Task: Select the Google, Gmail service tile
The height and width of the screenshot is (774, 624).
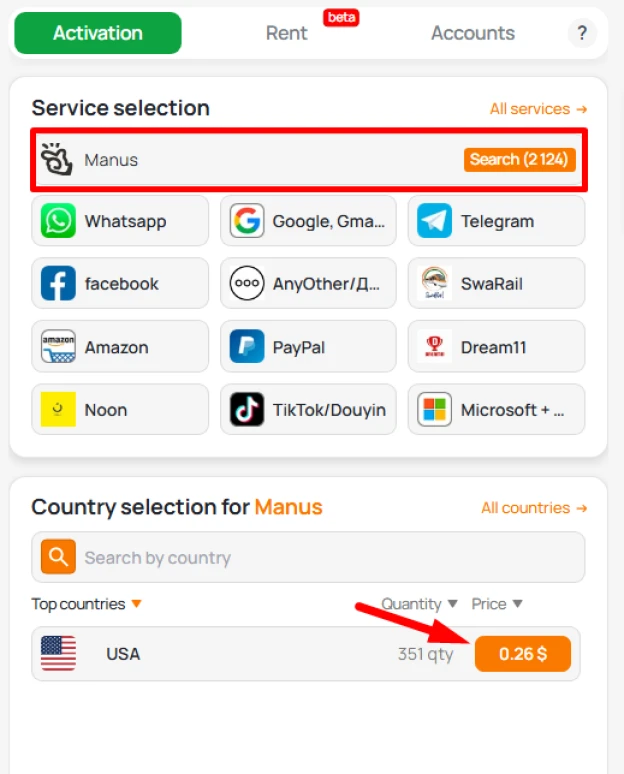Action: (309, 221)
